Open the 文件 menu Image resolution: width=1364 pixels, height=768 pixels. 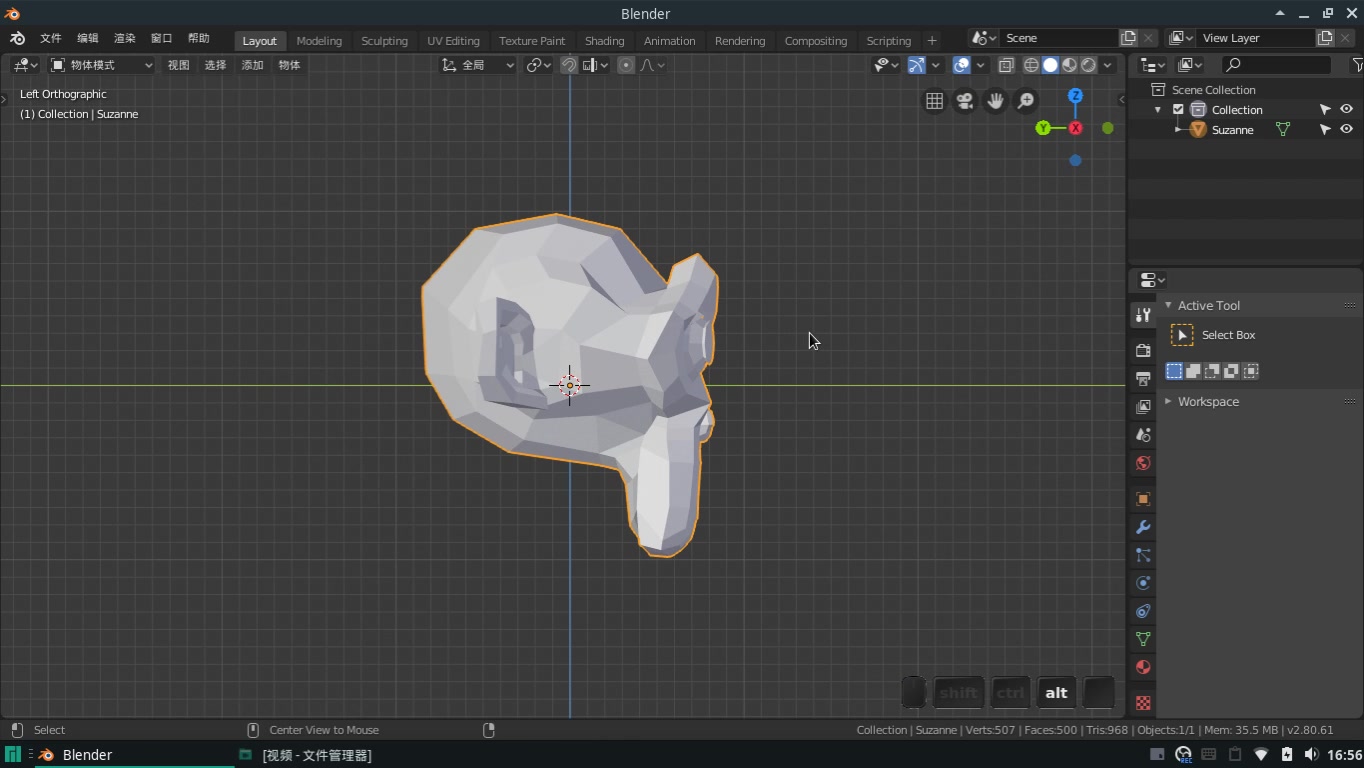[50, 39]
